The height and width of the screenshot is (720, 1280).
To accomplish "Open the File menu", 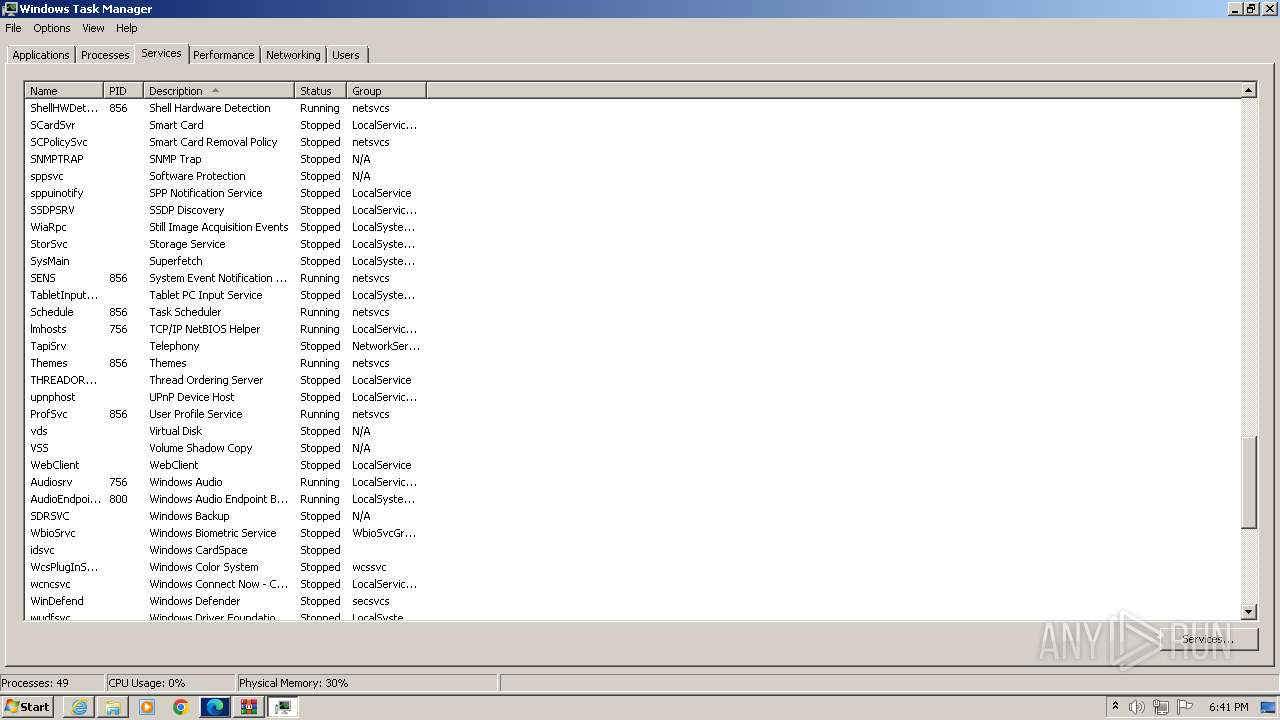I will (x=13, y=28).
